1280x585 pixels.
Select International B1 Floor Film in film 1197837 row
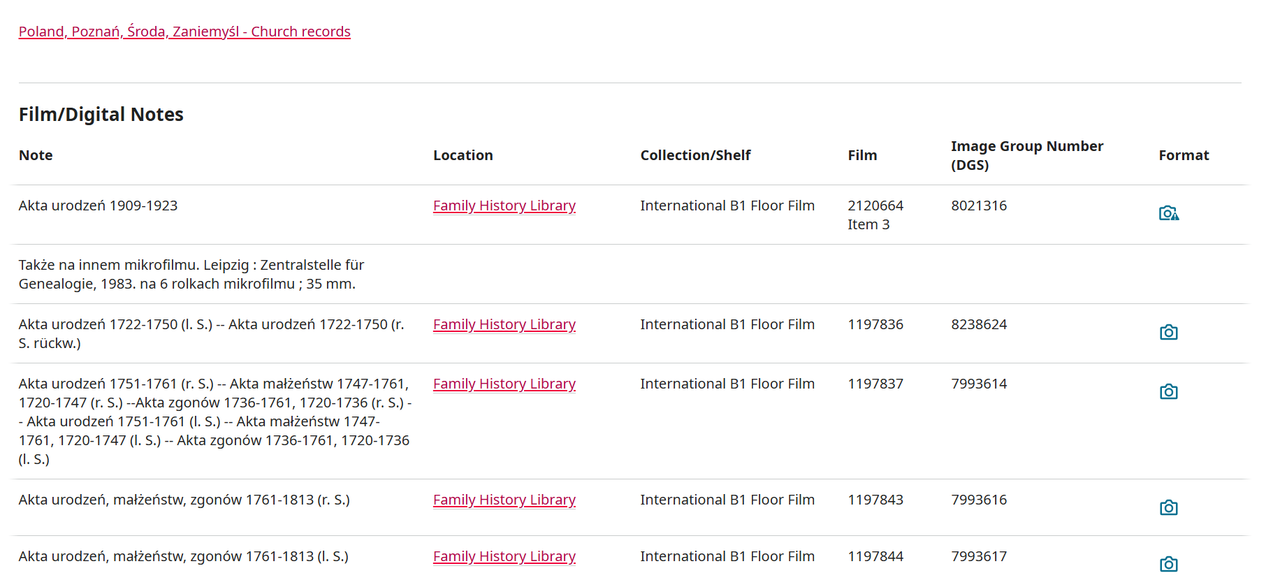(727, 383)
